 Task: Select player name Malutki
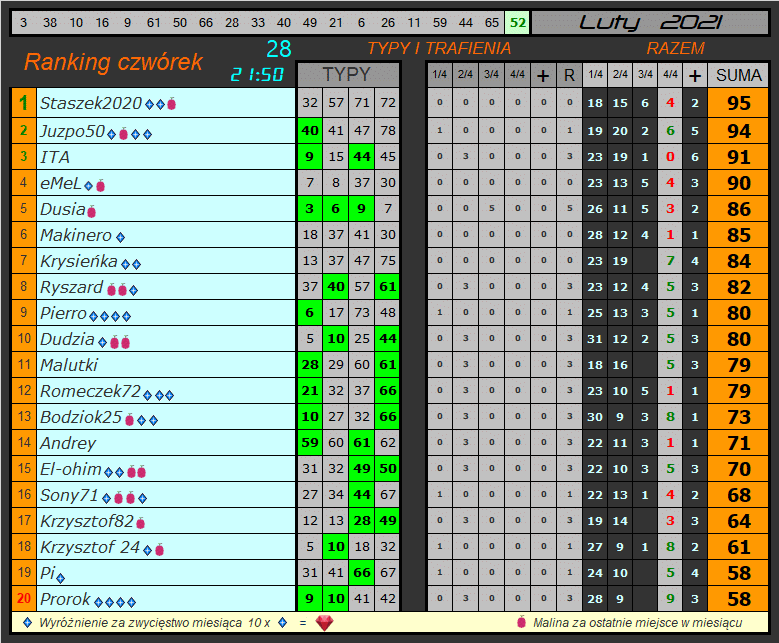69,365
